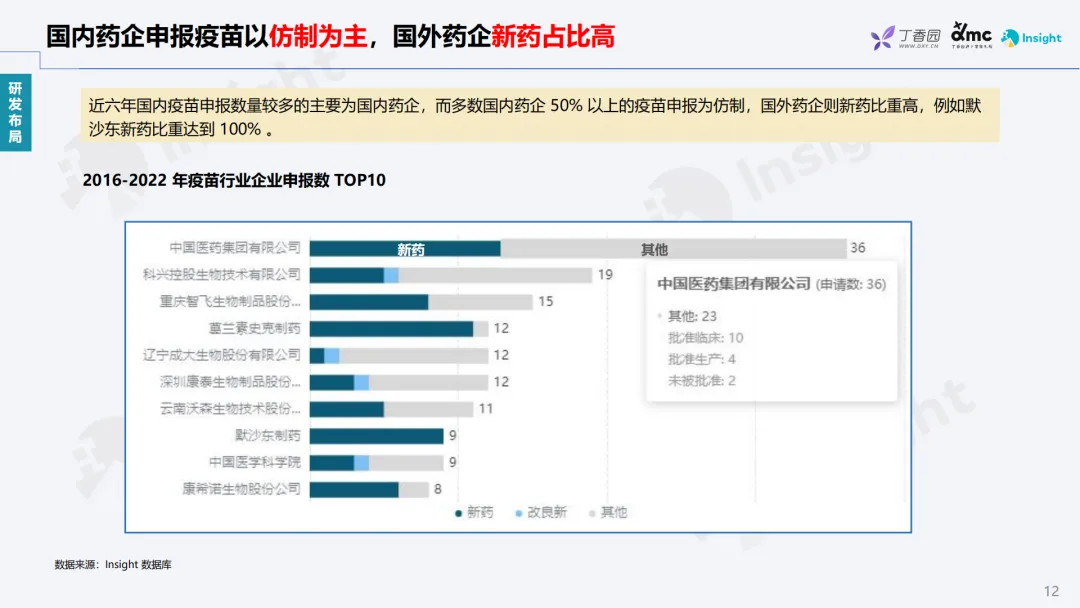Image resolution: width=1080 pixels, height=608 pixels.
Task: Click the 葛兰素史克制药 dark blue bar
Action: pos(391,328)
